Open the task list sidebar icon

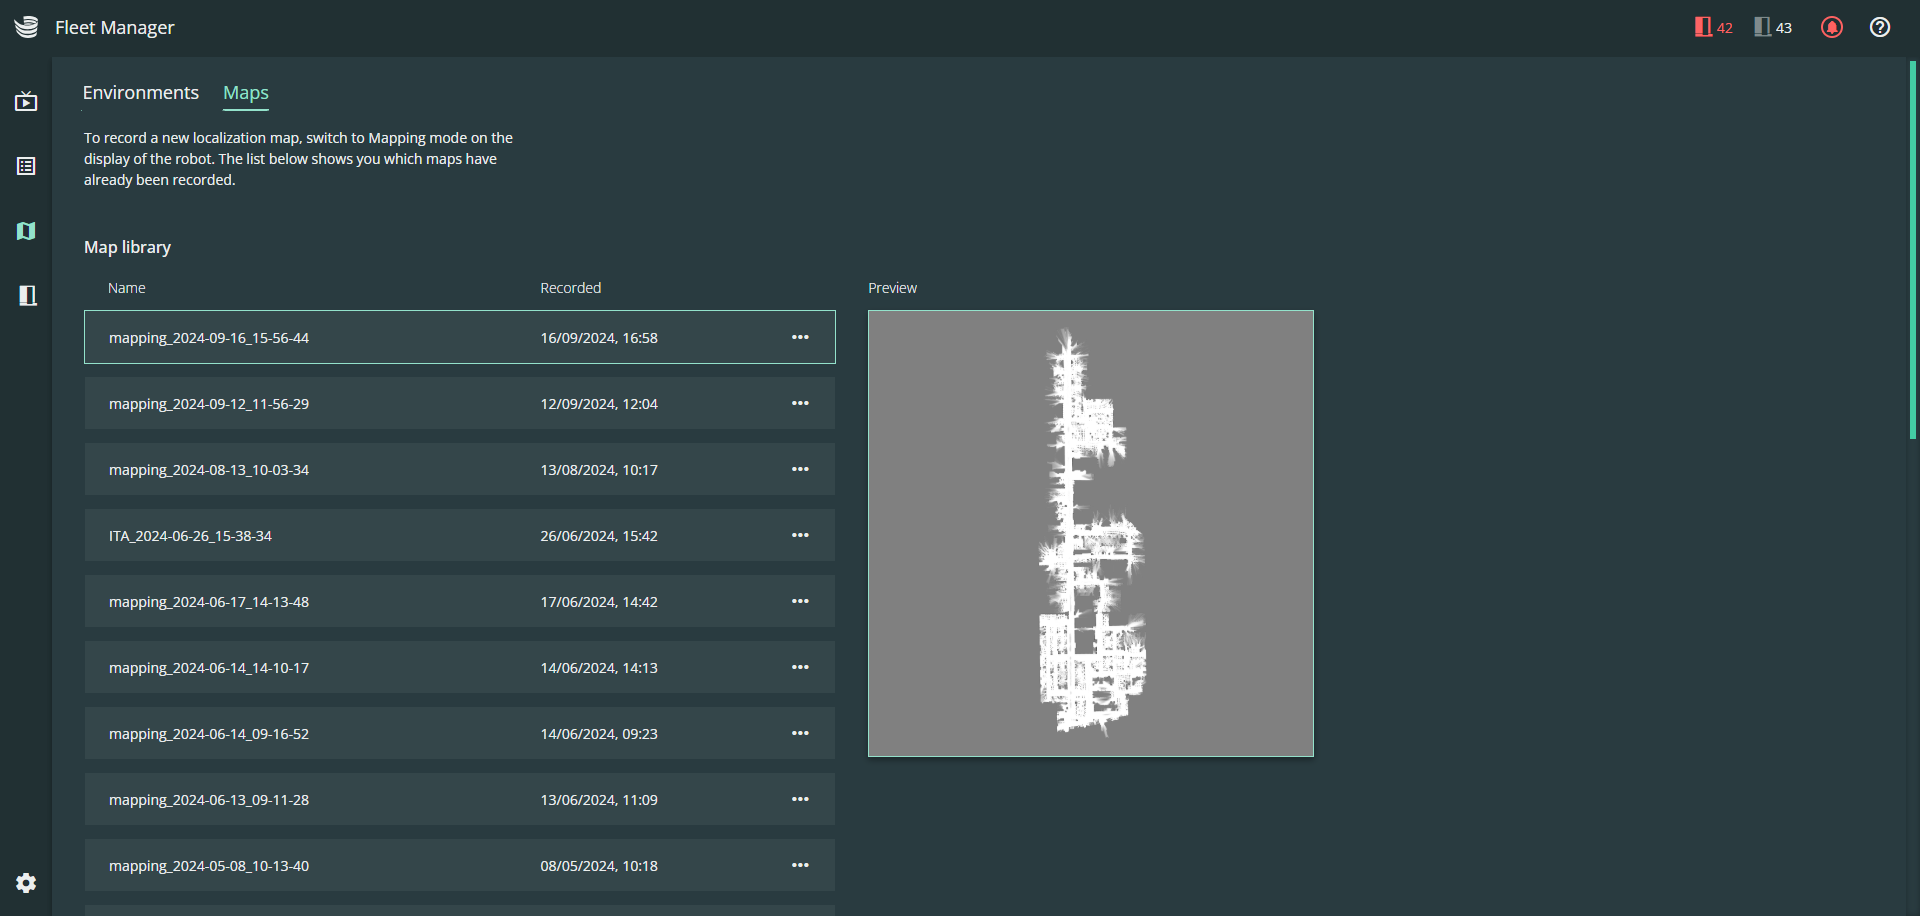point(26,166)
